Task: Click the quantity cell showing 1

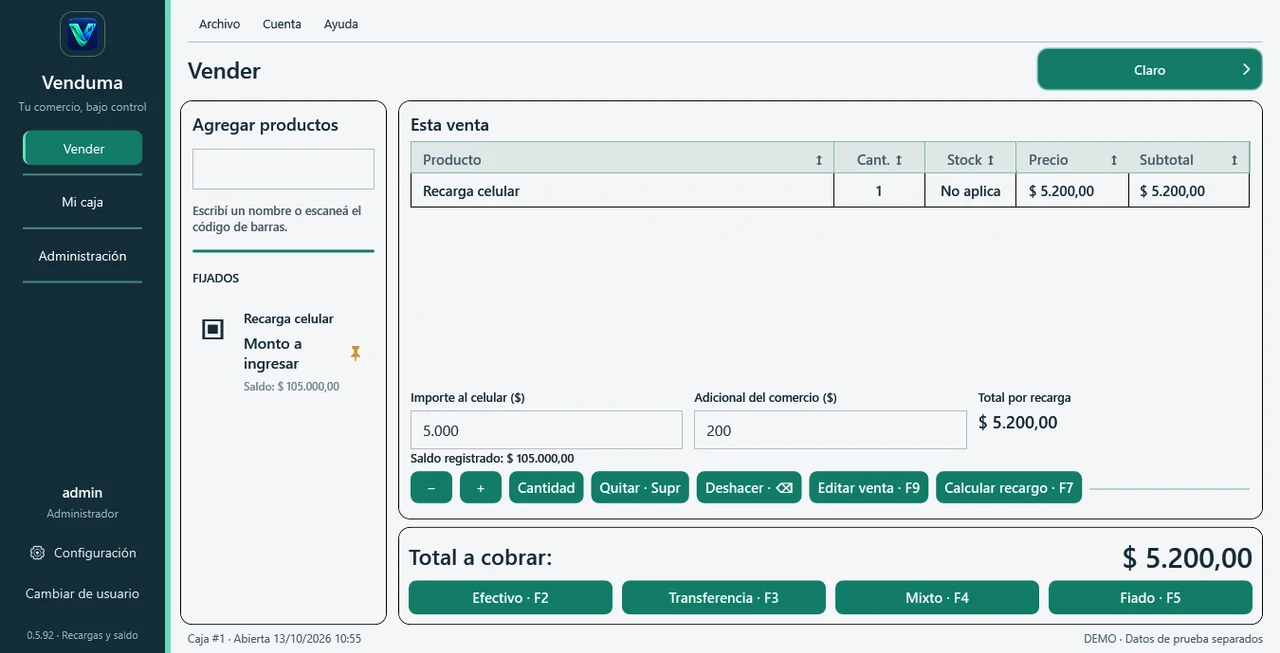Action: point(879,191)
